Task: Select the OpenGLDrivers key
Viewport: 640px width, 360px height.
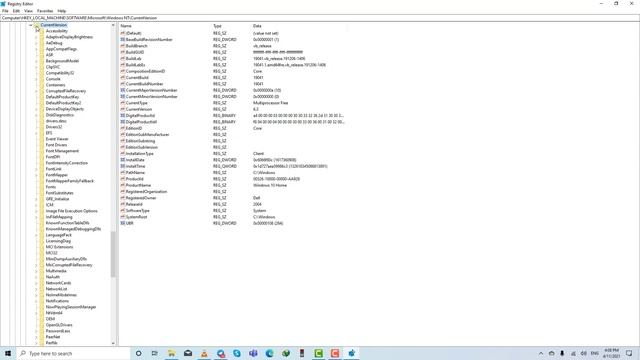Action: (59, 325)
